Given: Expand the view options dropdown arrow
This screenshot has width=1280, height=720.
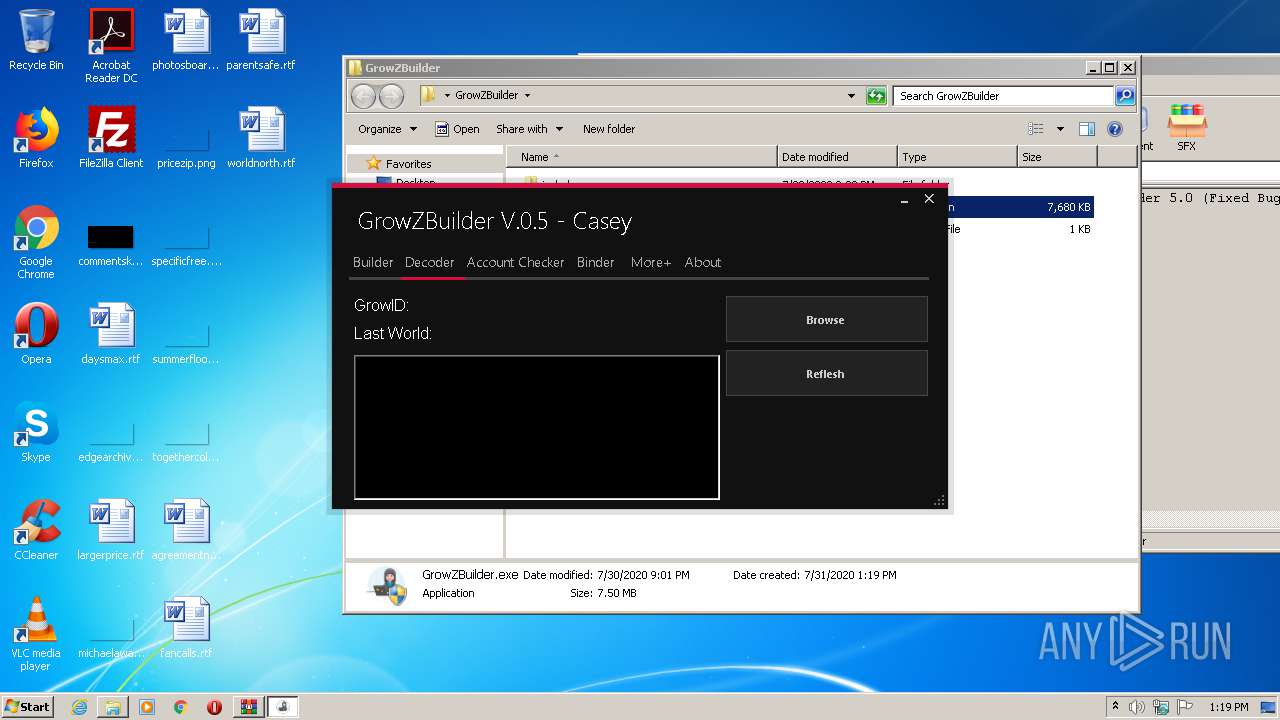Looking at the screenshot, I should coord(1060,129).
